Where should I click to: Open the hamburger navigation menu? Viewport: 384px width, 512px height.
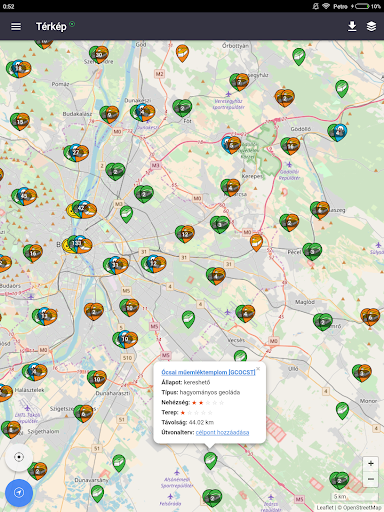pos(16,26)
